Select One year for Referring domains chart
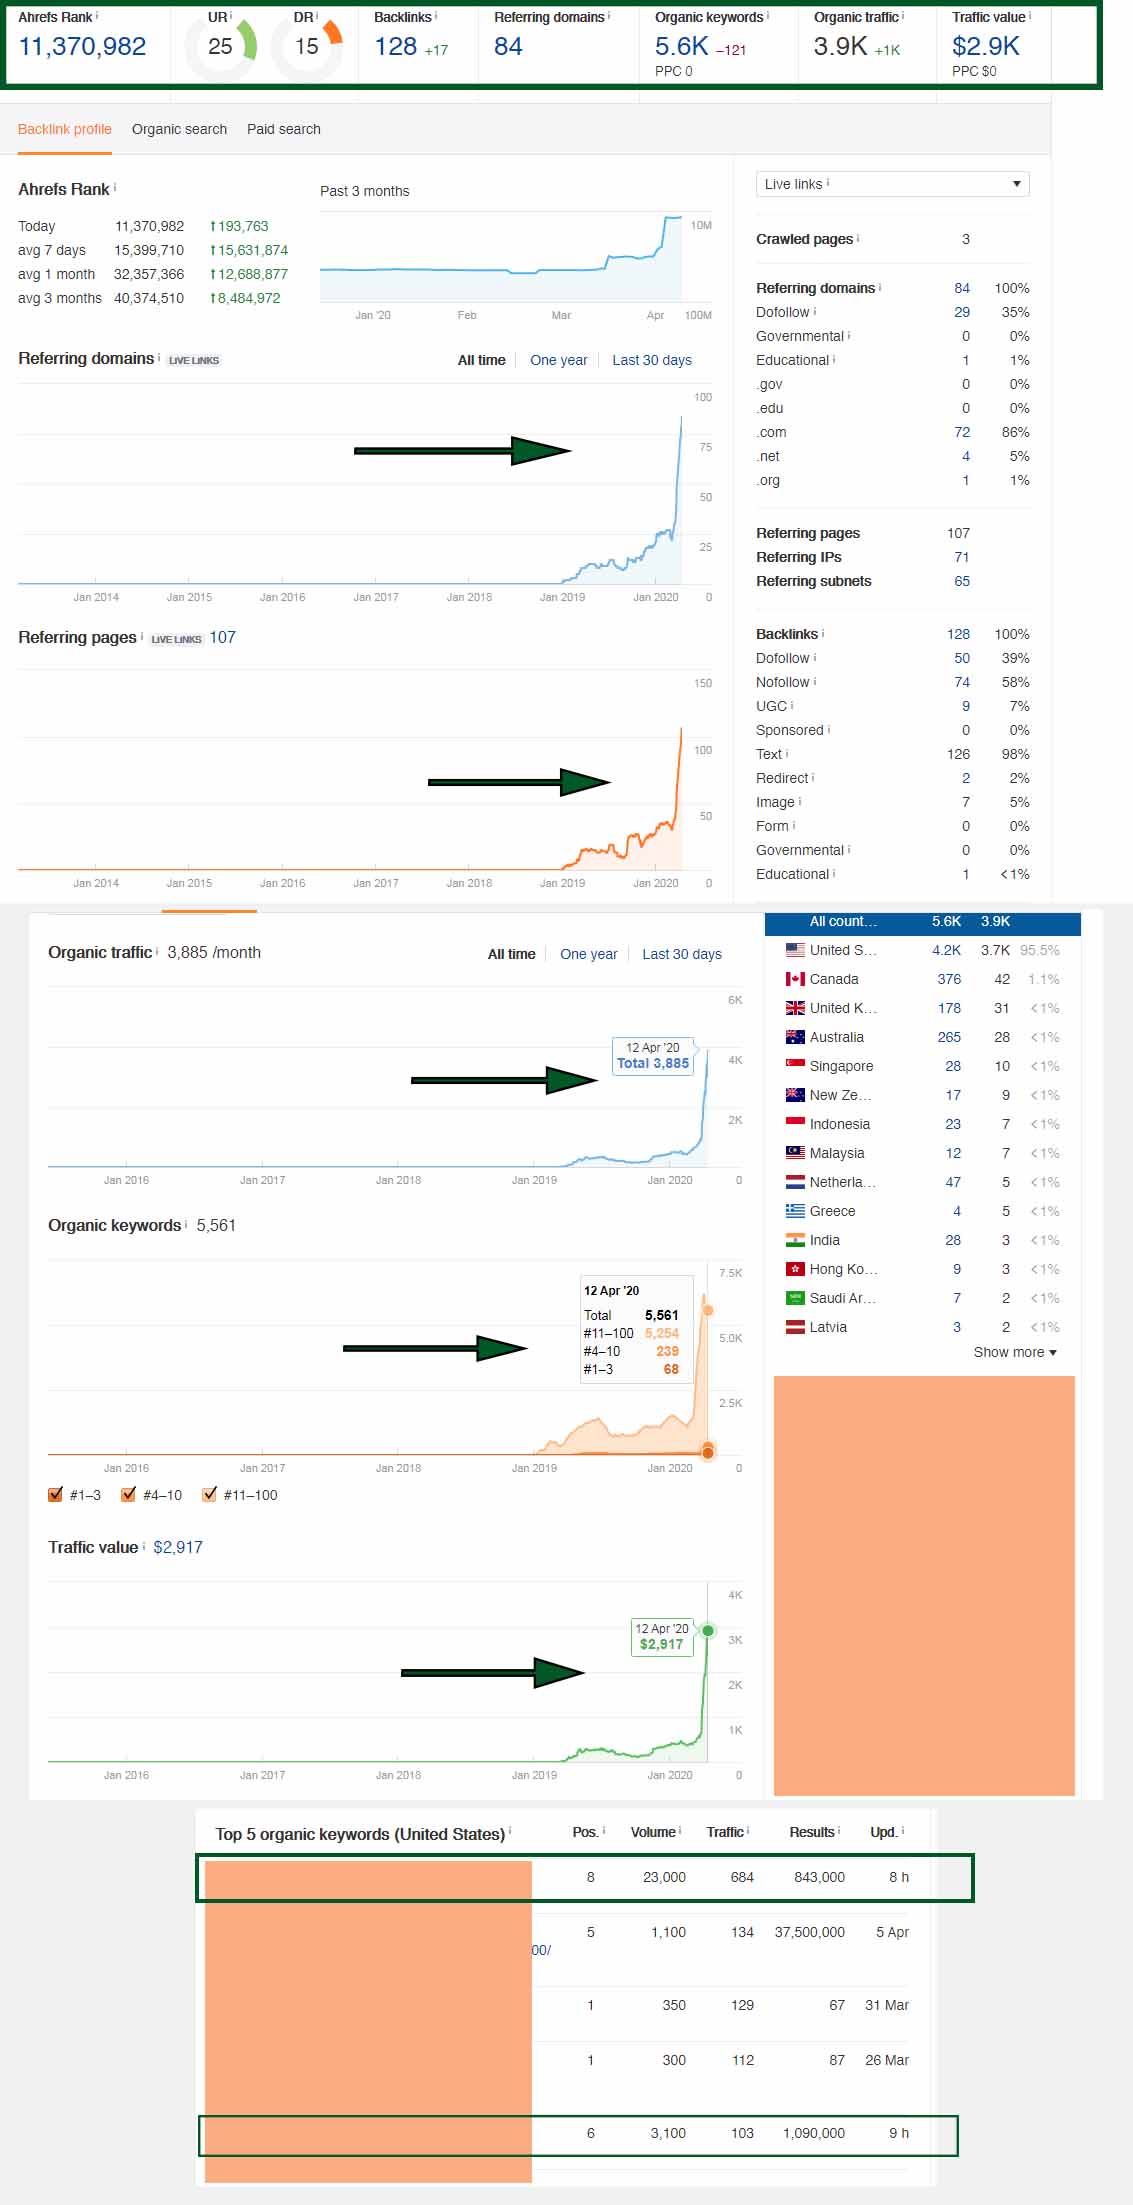Viewport: 1133px width, 2205px height. [559, 360]
